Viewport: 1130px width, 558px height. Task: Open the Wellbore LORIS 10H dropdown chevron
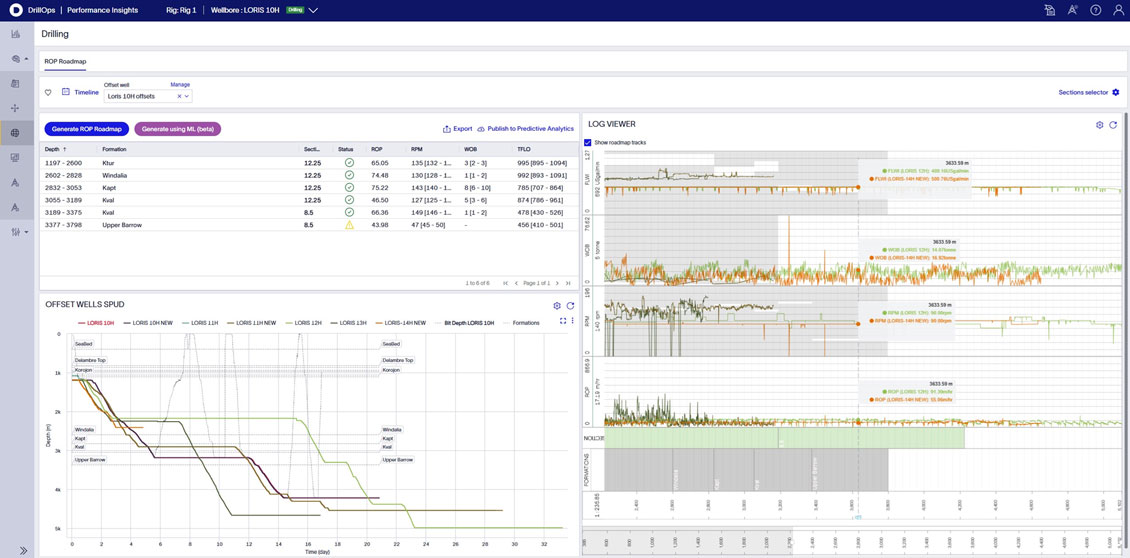click(314, 10)
